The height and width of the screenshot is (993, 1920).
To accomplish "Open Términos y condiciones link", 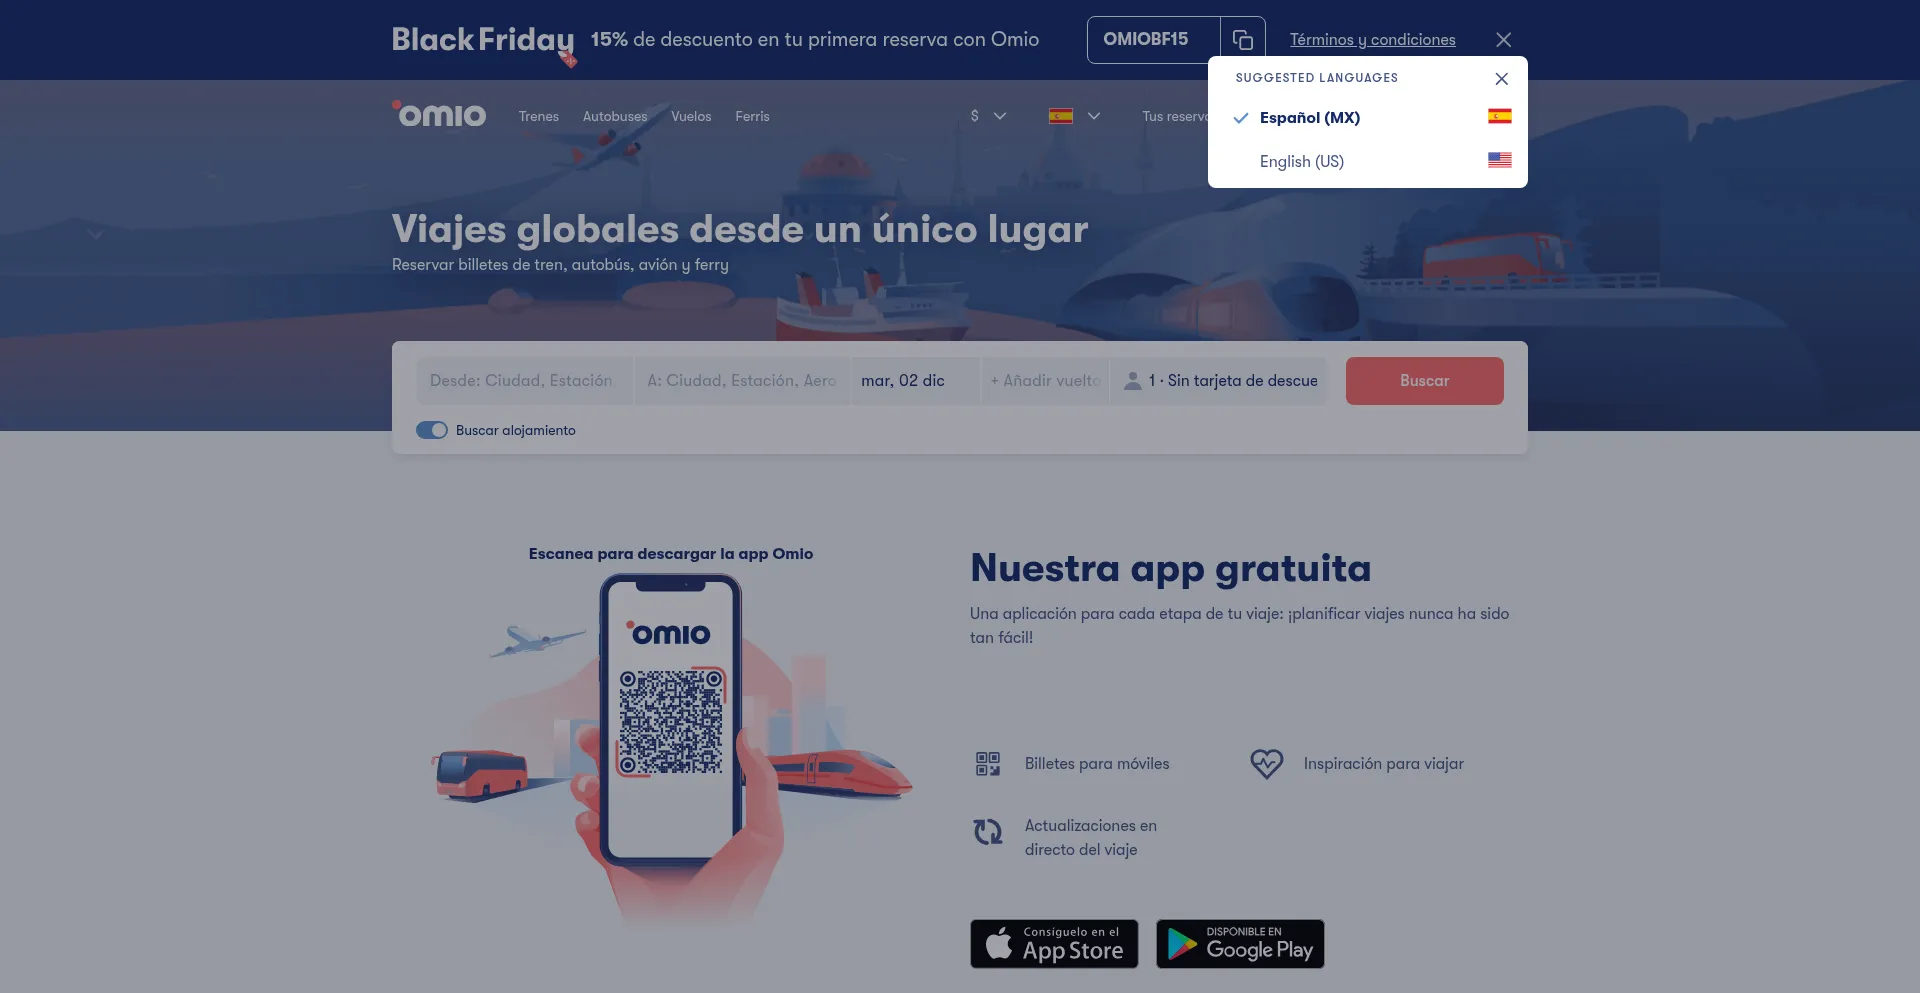I will 1372,40.
